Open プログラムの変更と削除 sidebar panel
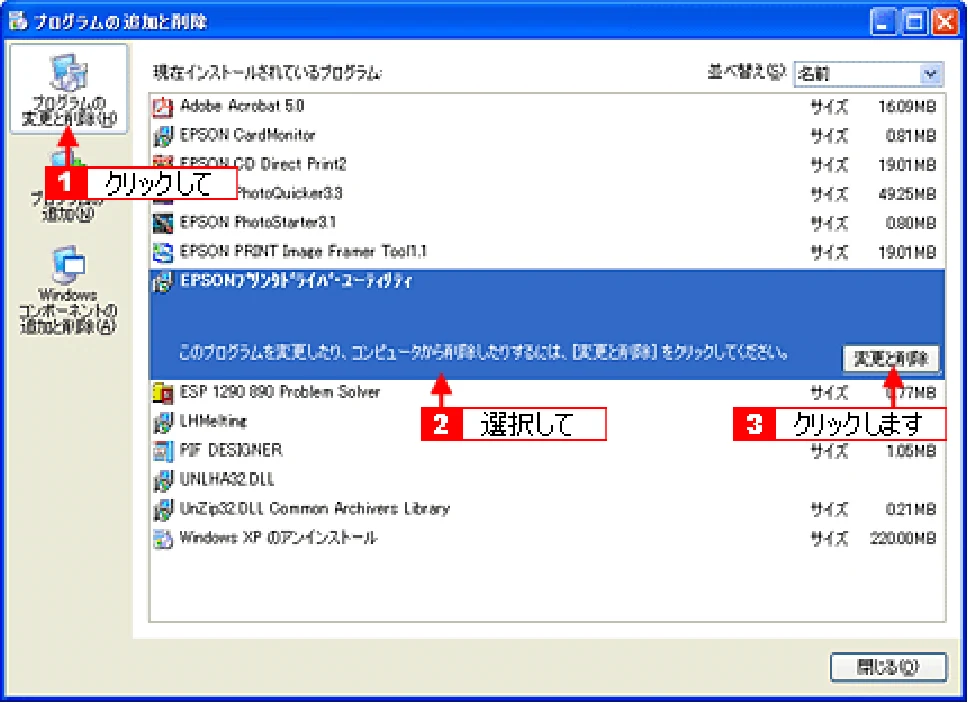This screenshot has height=703, width=968. click(x=69, y=89)
